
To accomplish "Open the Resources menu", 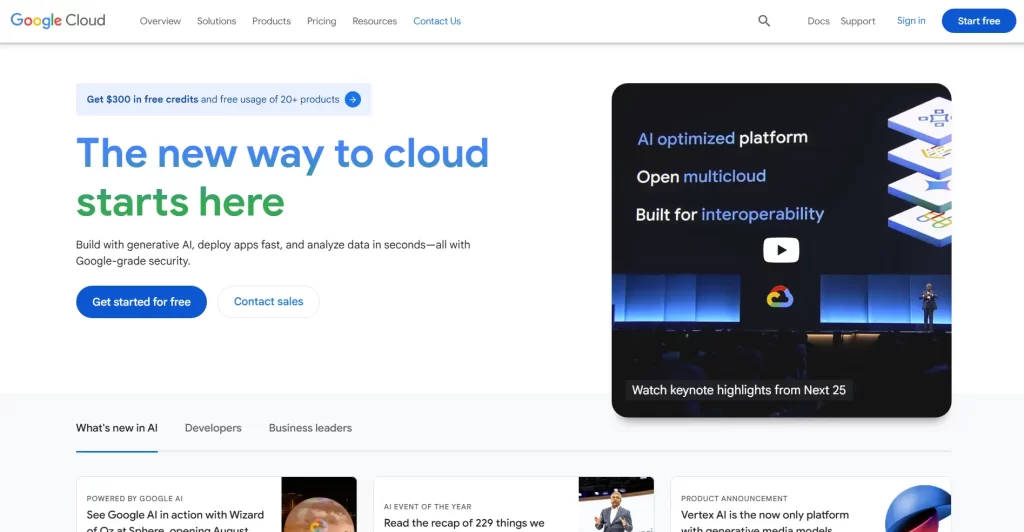I will pos(374,21).
